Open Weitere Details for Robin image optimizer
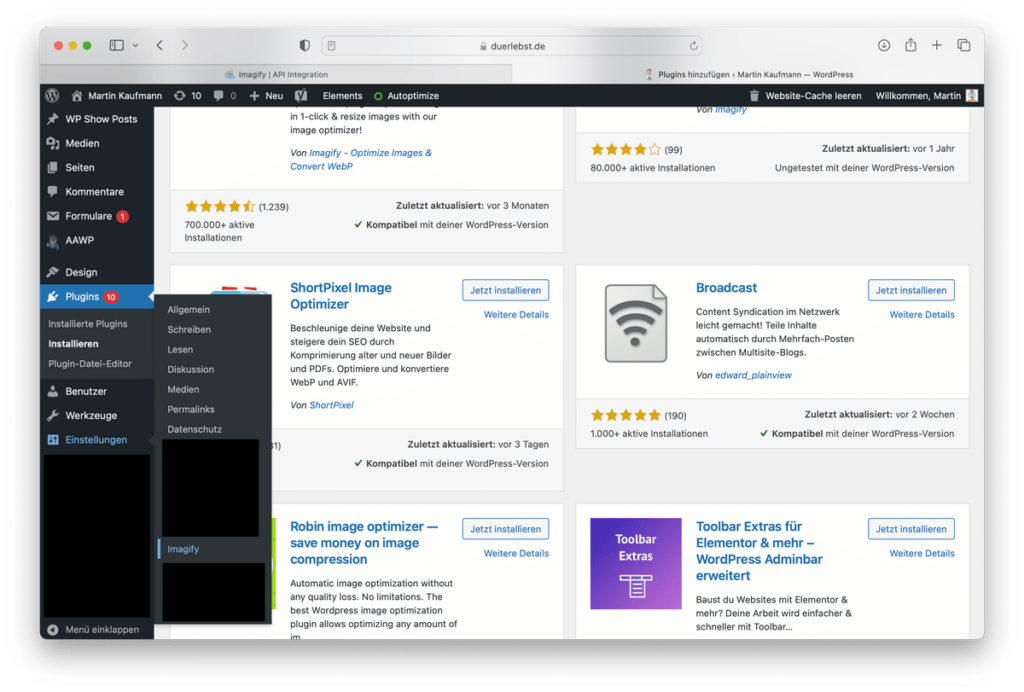This screenshot has height=692, width=1024. click(x=516, y=554)
